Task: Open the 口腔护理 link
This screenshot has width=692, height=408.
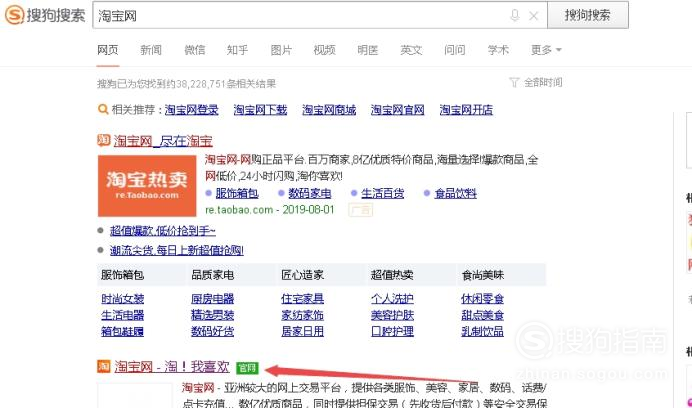Action: tap(393, 331)
